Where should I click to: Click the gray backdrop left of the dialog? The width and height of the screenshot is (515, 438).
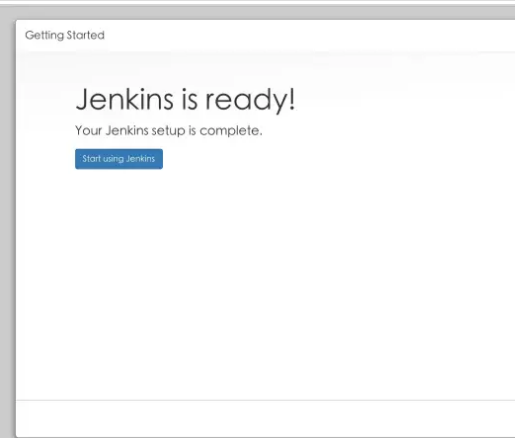pyautogui.click(x=7, y=227)
